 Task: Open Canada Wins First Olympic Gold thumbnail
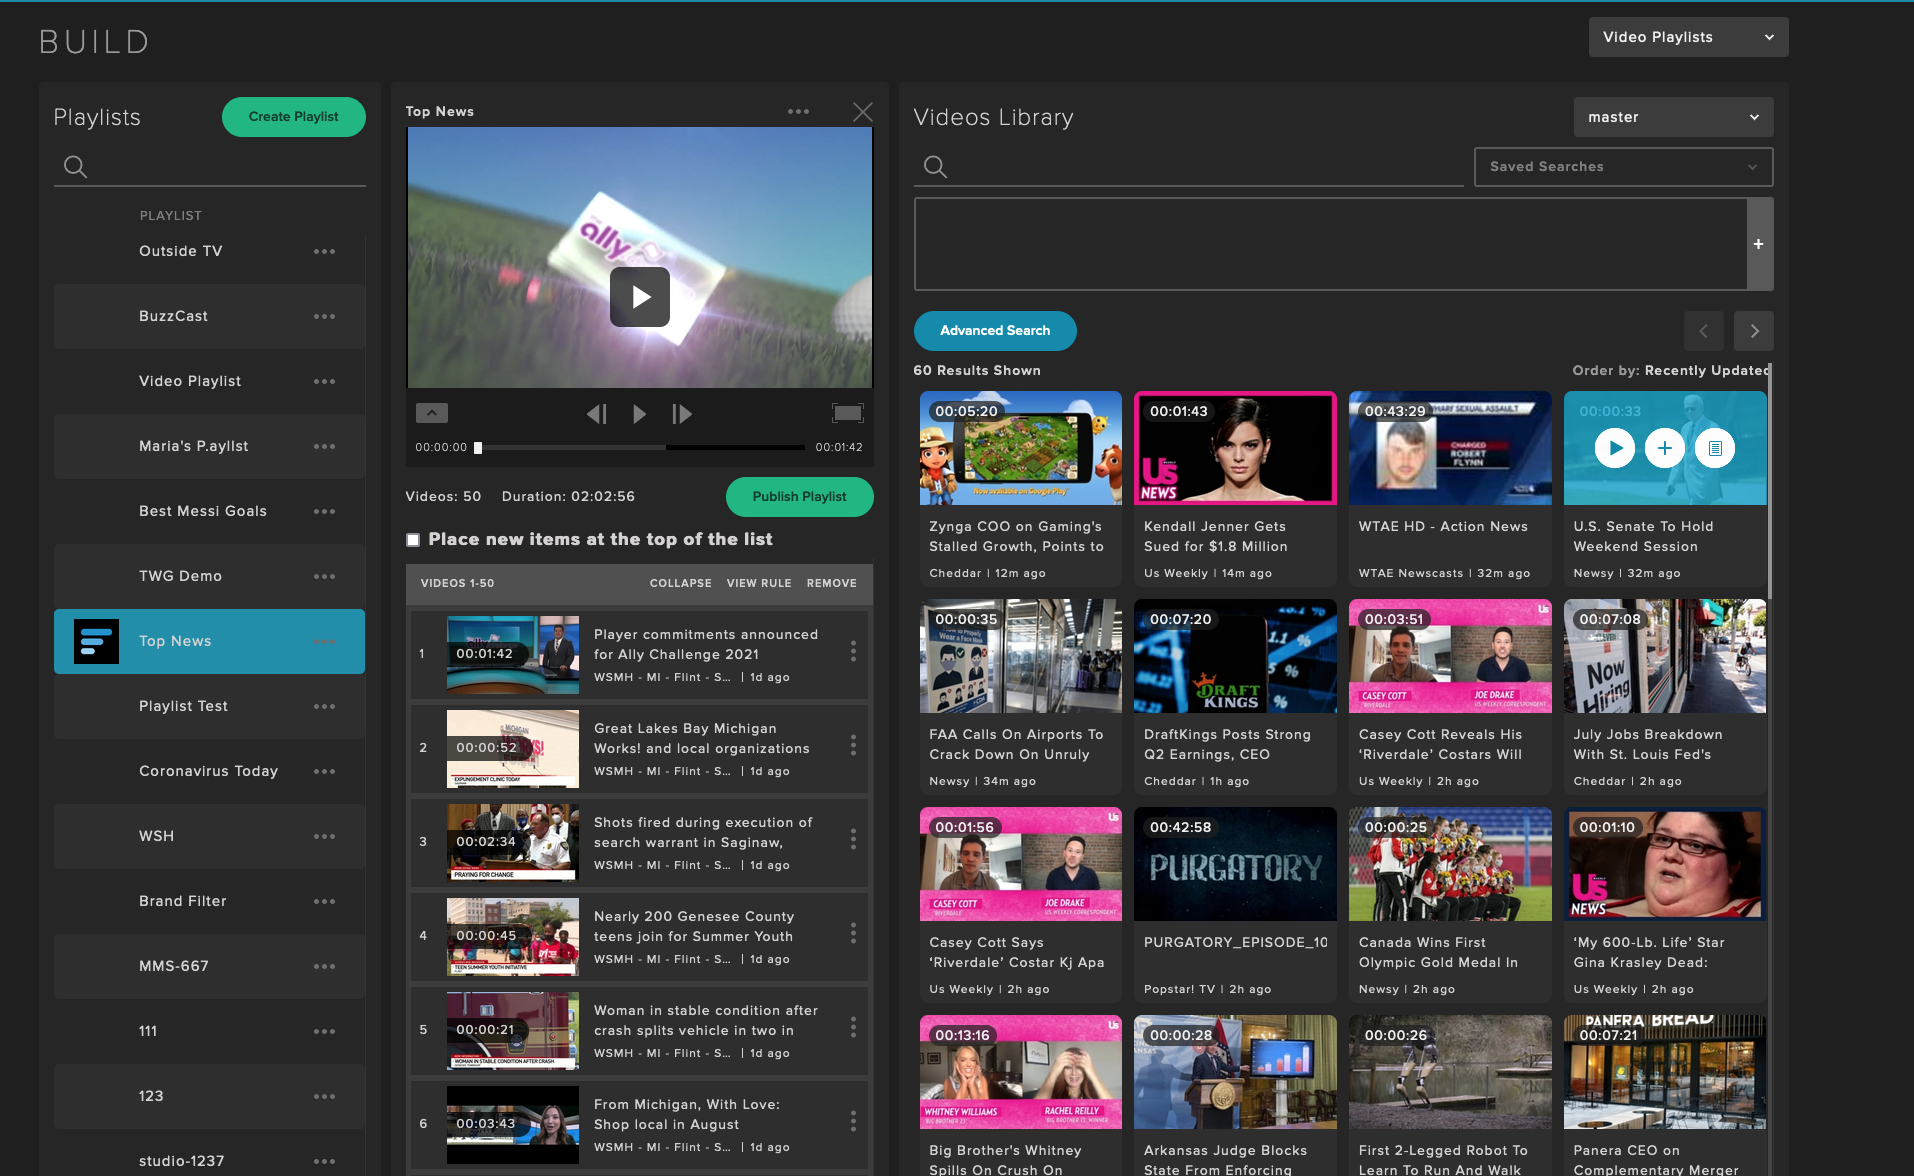pos(1450,864)
